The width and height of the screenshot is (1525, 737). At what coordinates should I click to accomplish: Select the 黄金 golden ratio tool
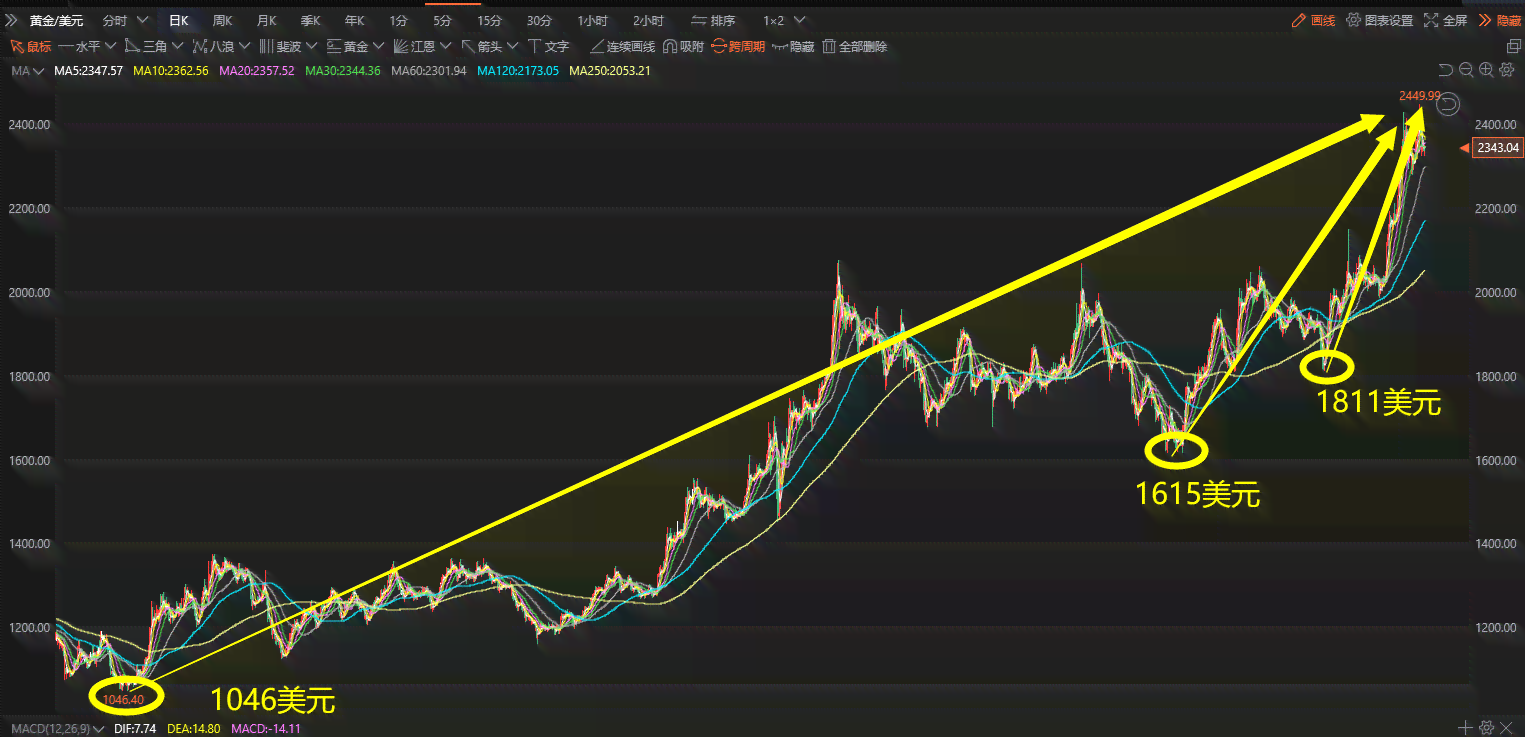pos(347,46)
